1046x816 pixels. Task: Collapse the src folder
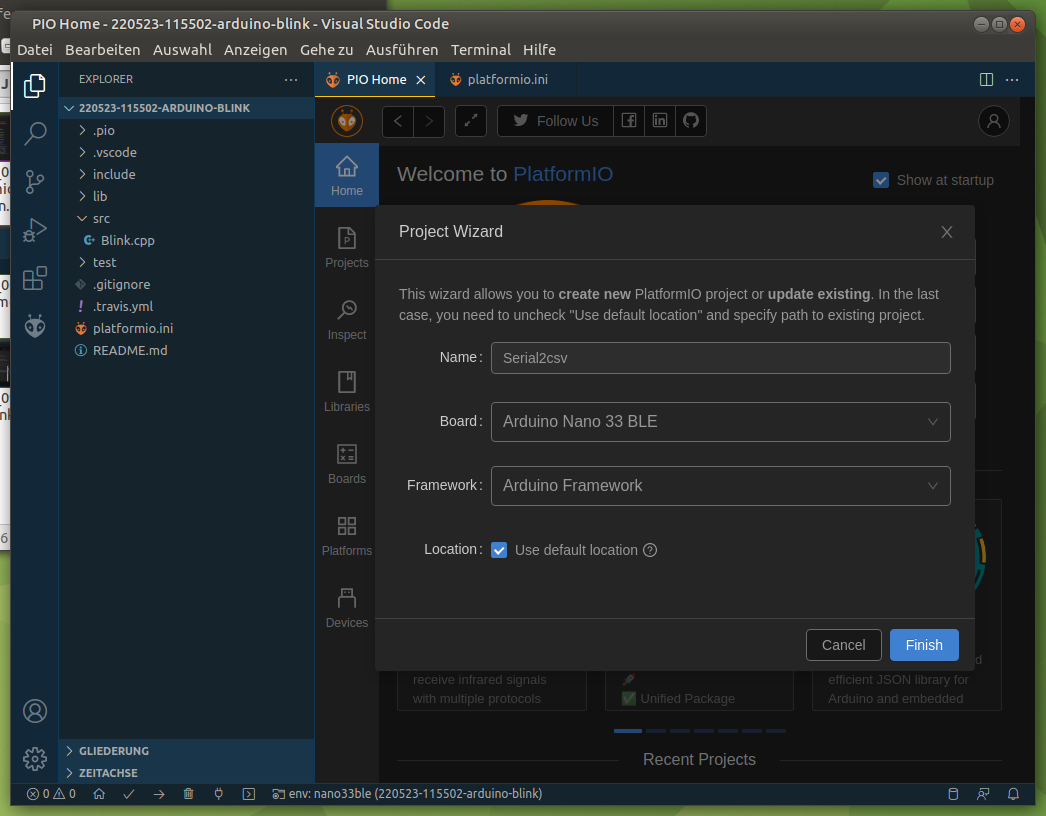pyautogui.click(x=187, y=218)
